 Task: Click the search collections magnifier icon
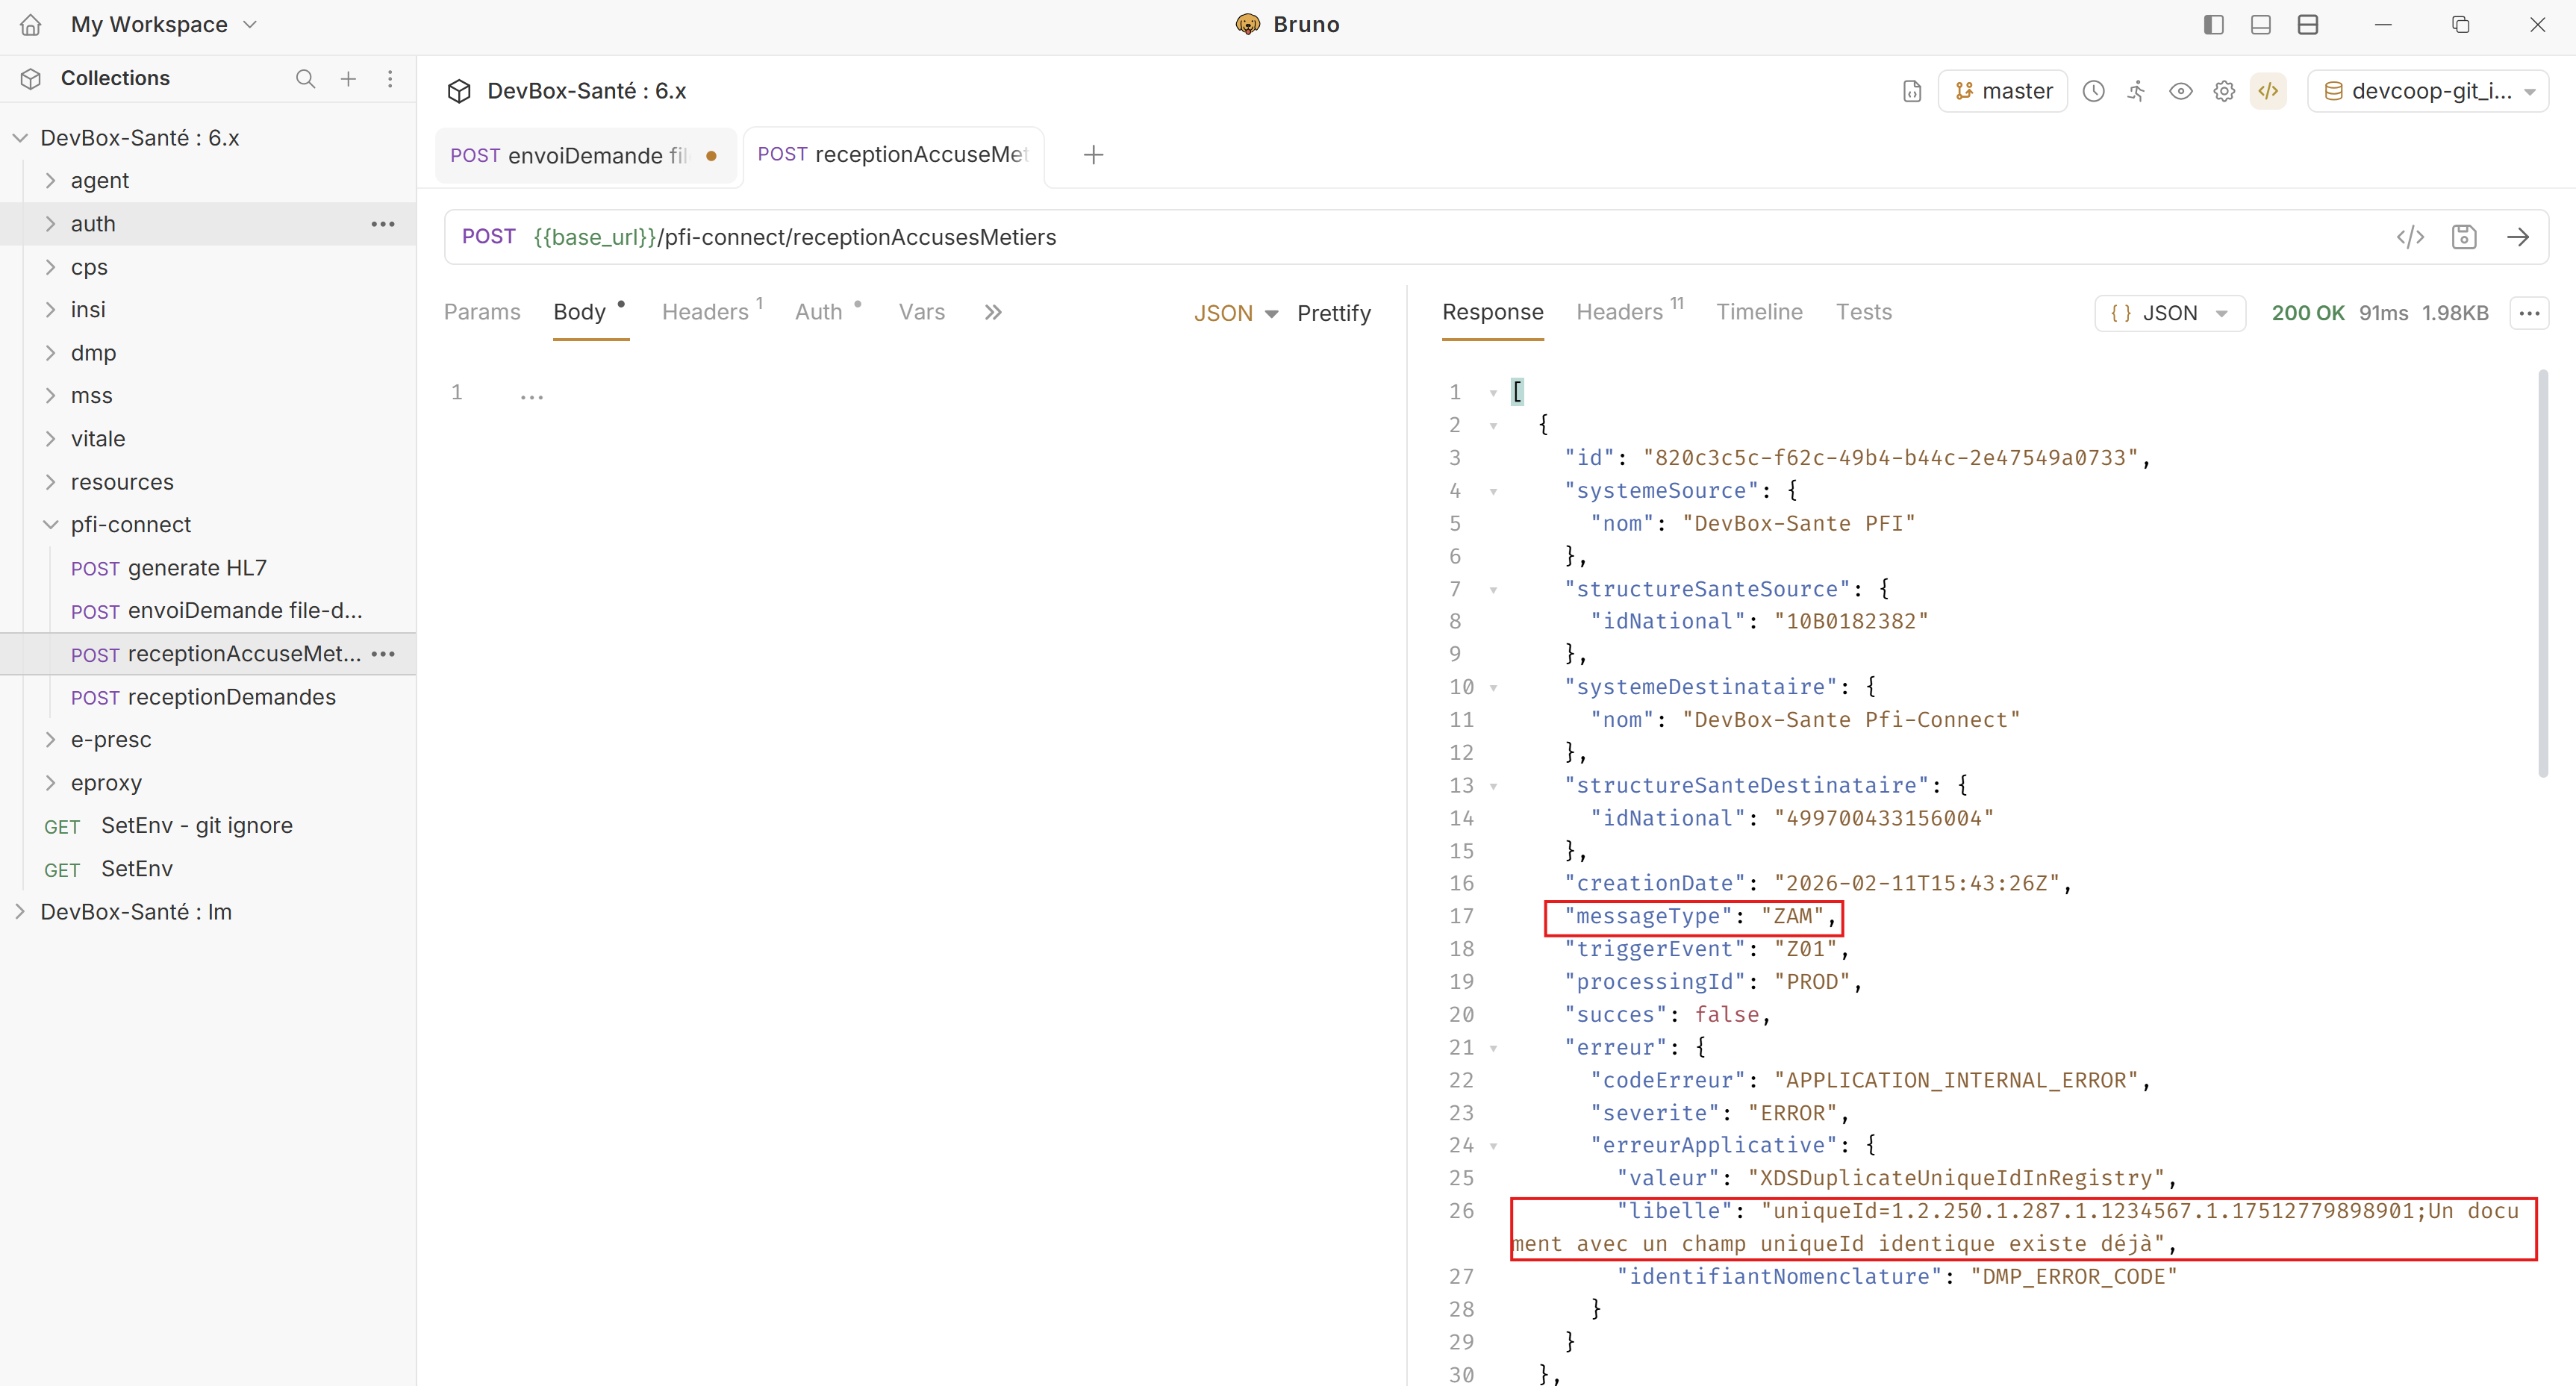(x=305, y=78)
